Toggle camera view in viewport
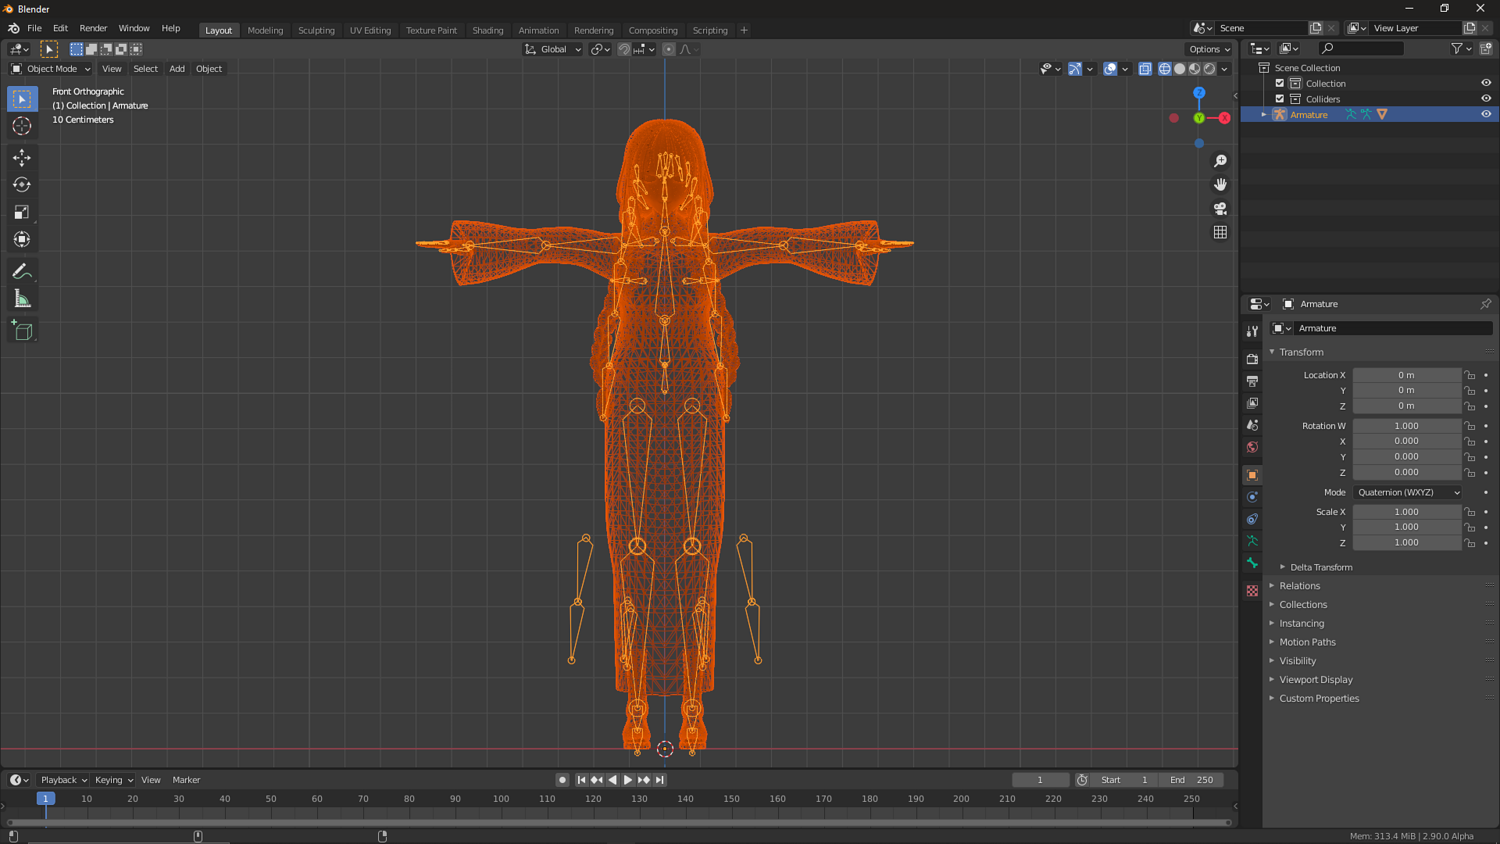Viewport: 1500px width, 844px height. pyautogui.click(x=1220, y=209)
